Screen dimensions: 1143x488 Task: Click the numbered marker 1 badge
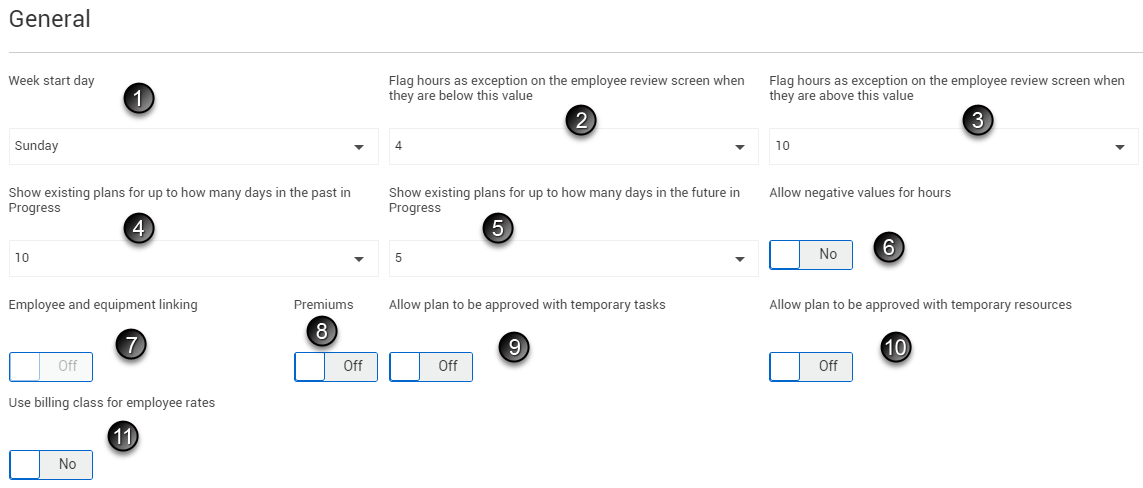click(x=139, y=98)
